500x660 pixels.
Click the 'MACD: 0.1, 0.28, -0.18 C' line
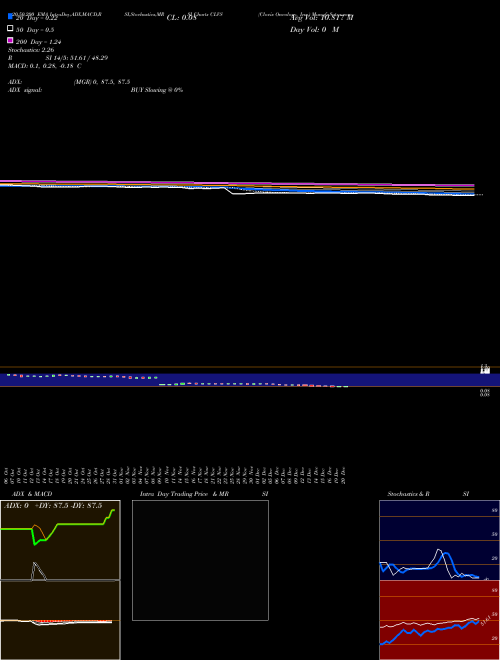pos(45,66)
